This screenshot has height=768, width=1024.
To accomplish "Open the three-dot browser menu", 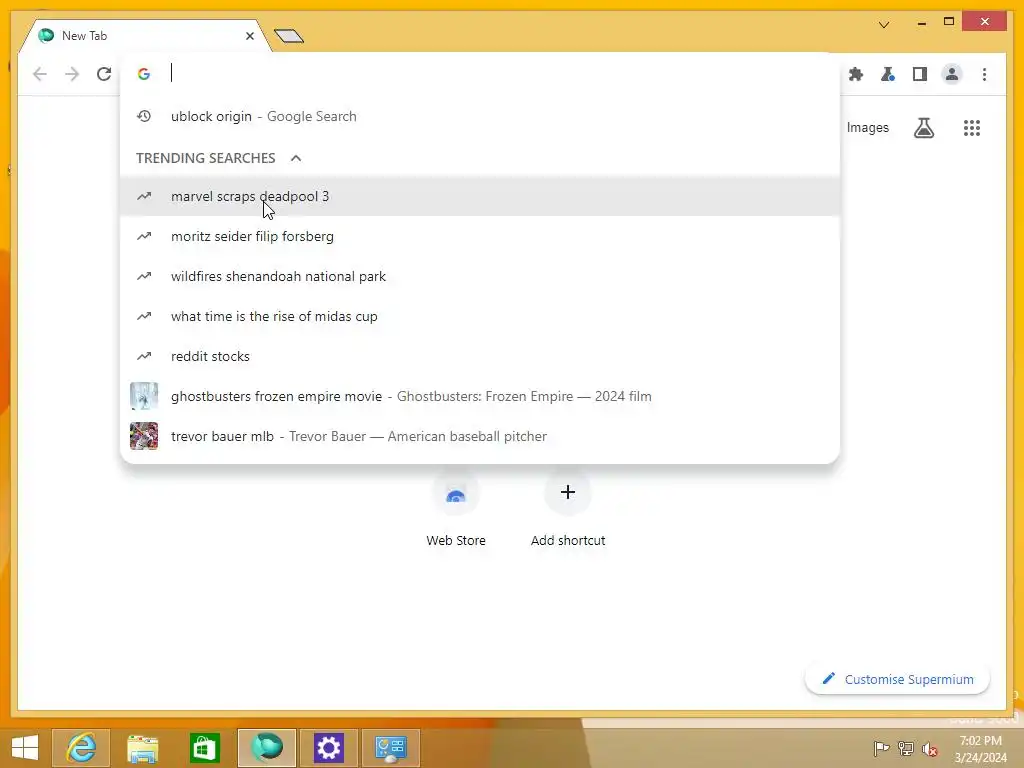I will pos(984,74).
